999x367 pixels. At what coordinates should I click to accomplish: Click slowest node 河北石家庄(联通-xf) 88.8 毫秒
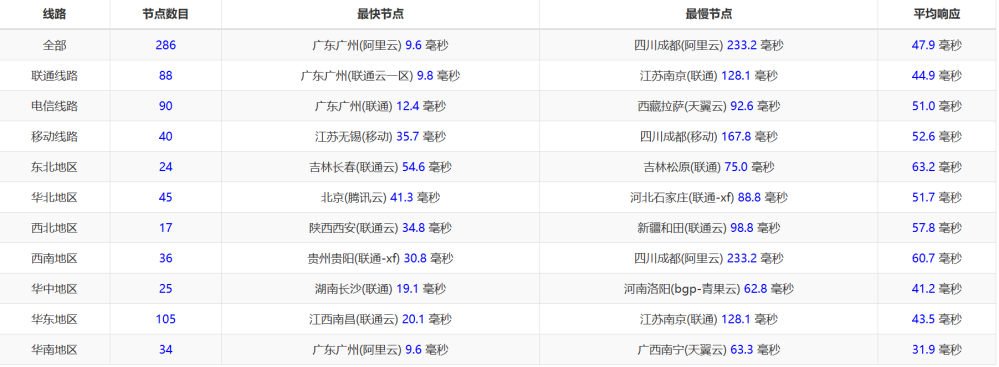point(708,198)
